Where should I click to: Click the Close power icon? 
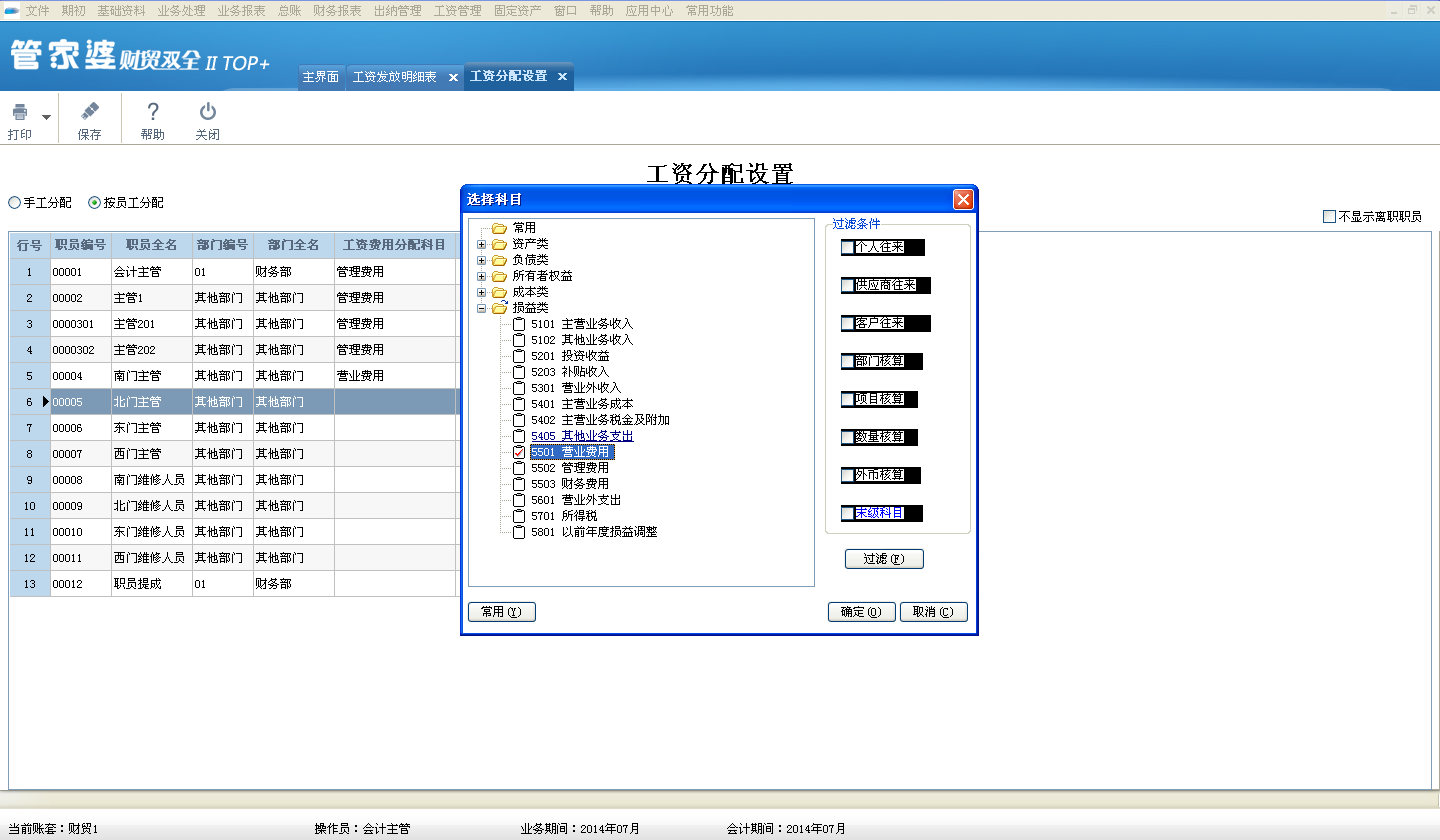point(207,112)
